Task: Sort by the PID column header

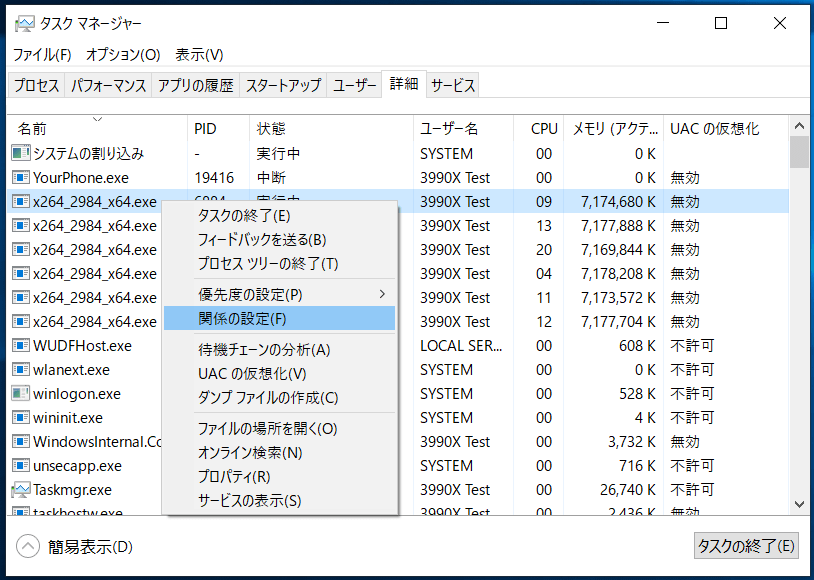Action: (x=219, y=128)
